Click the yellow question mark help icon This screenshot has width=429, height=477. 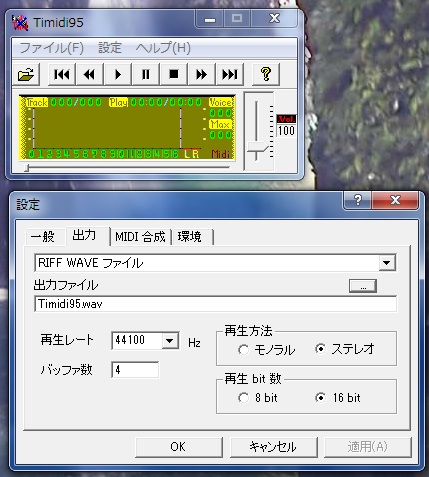point(266,74)
